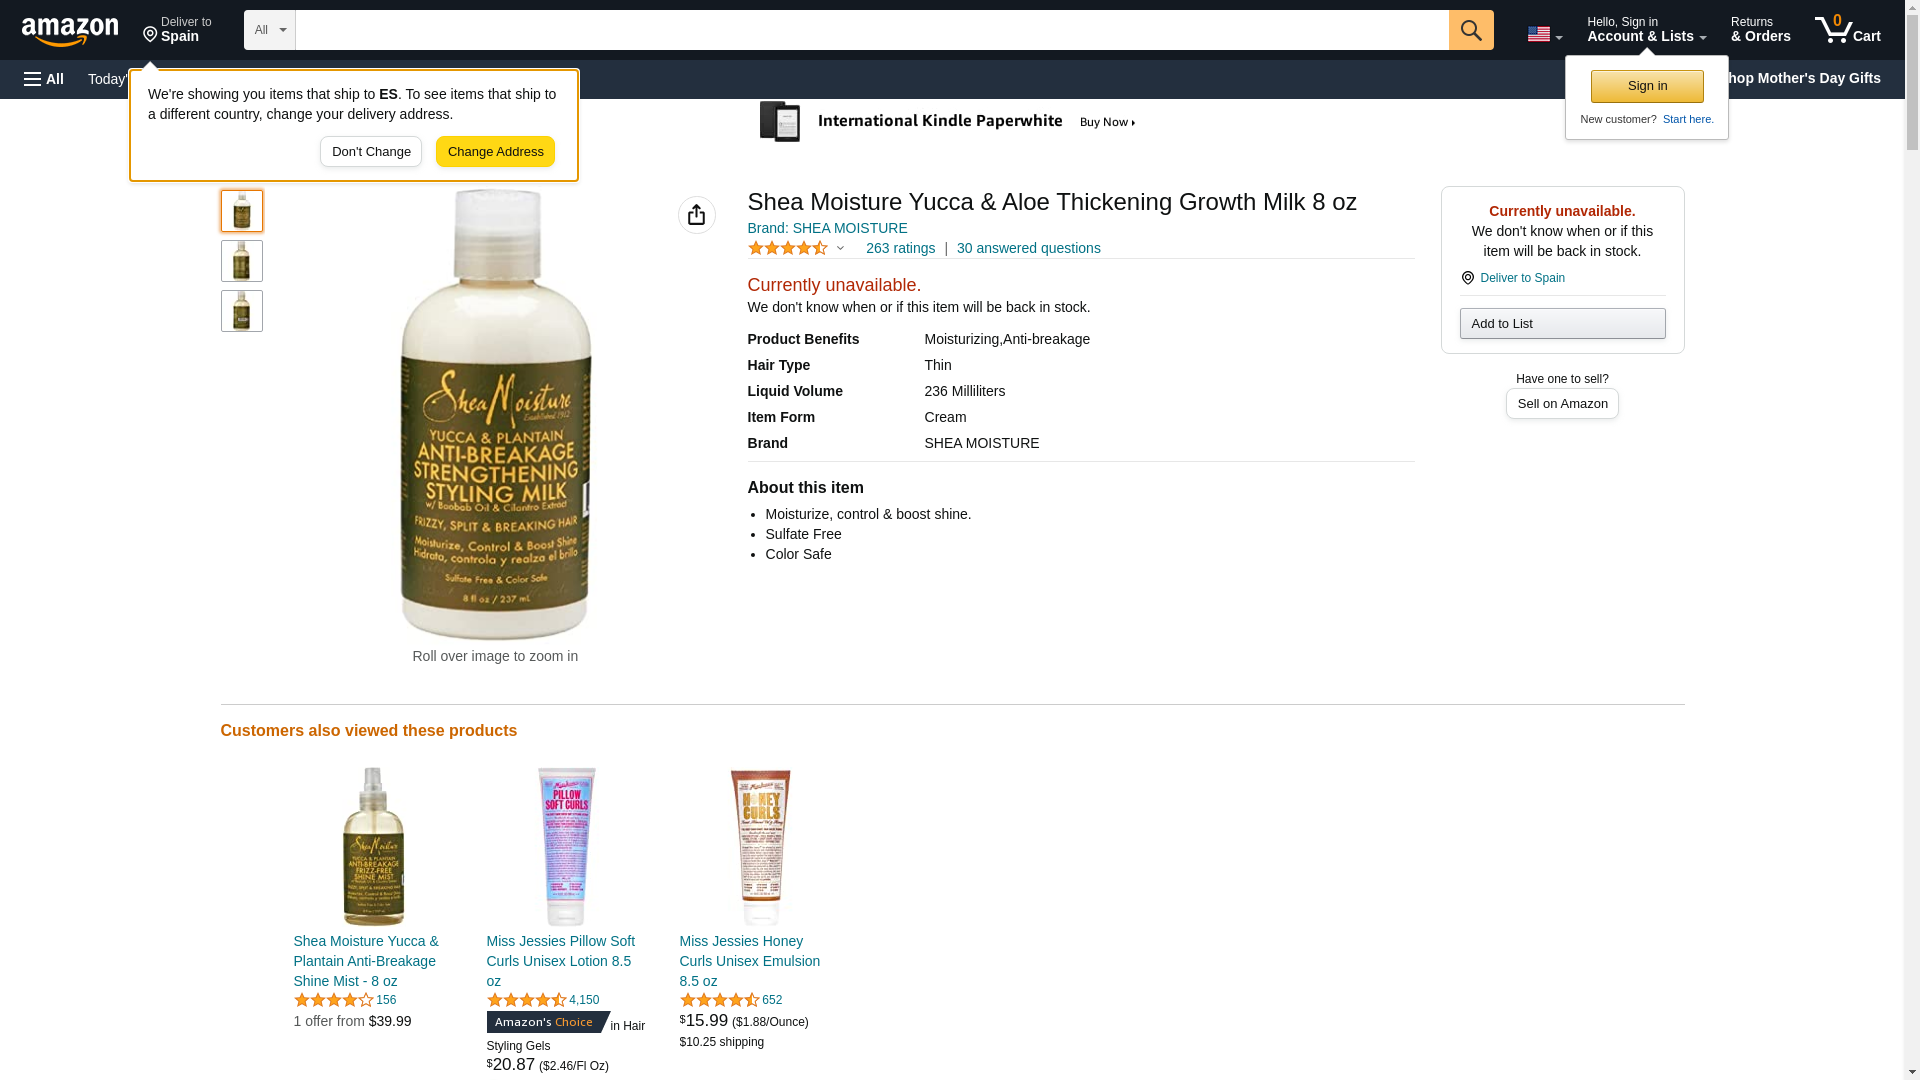The width and height of the screenshot is (1920, 1080).
Task: Click the Deliver to Spain location pin
Action: (x=1468, y=278)
